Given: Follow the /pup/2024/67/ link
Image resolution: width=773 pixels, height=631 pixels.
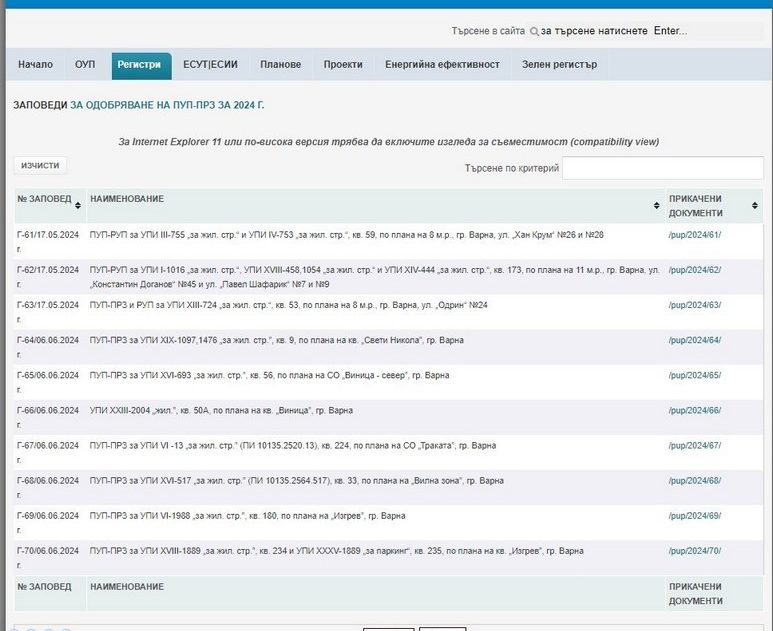Looking at the screenshot, I should pos(694,446).
